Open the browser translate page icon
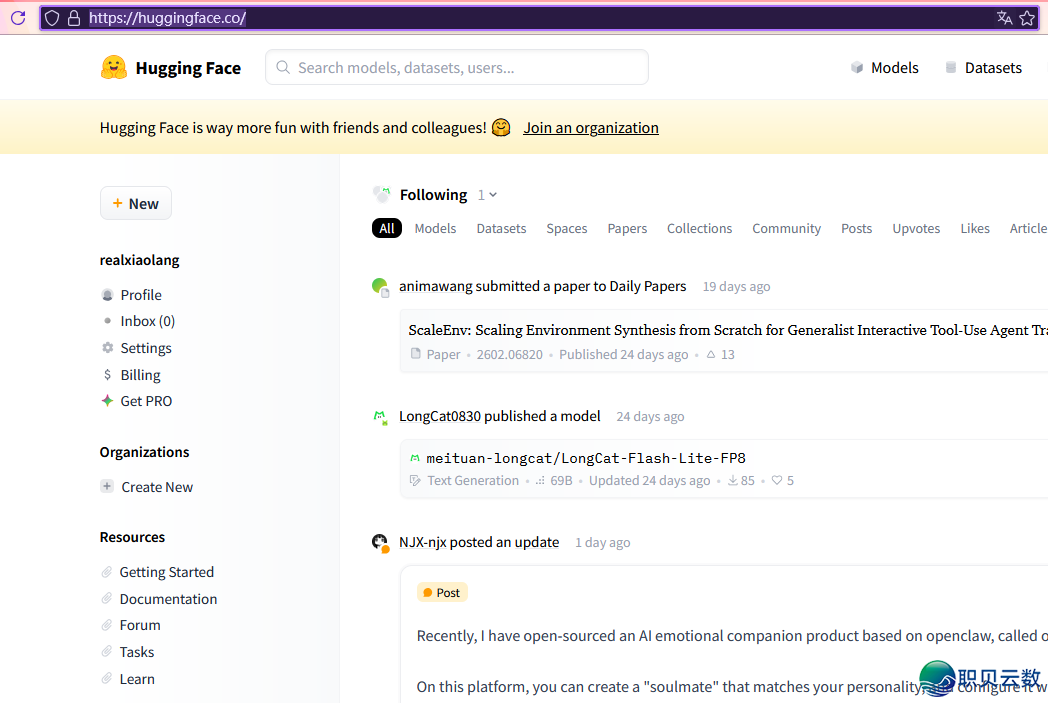The image size is (1048, 703). tap(1004, 18)
